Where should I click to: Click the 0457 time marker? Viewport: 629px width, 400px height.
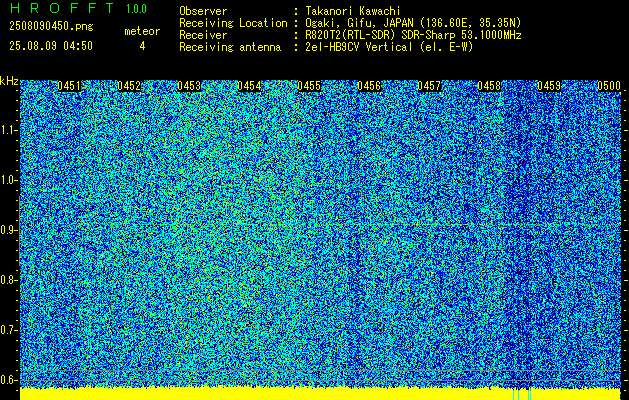click(429, 86)
